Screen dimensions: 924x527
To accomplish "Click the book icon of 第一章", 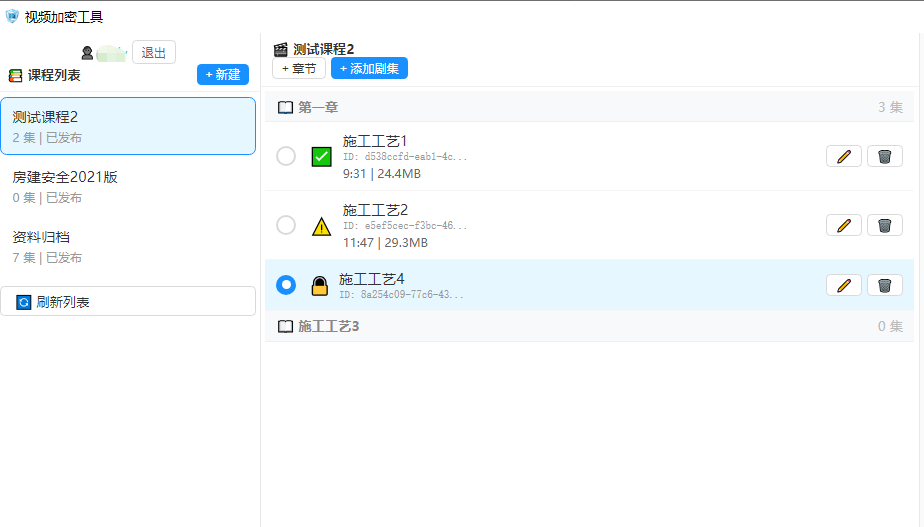I will pyautogui.click(x=285, y=107).
